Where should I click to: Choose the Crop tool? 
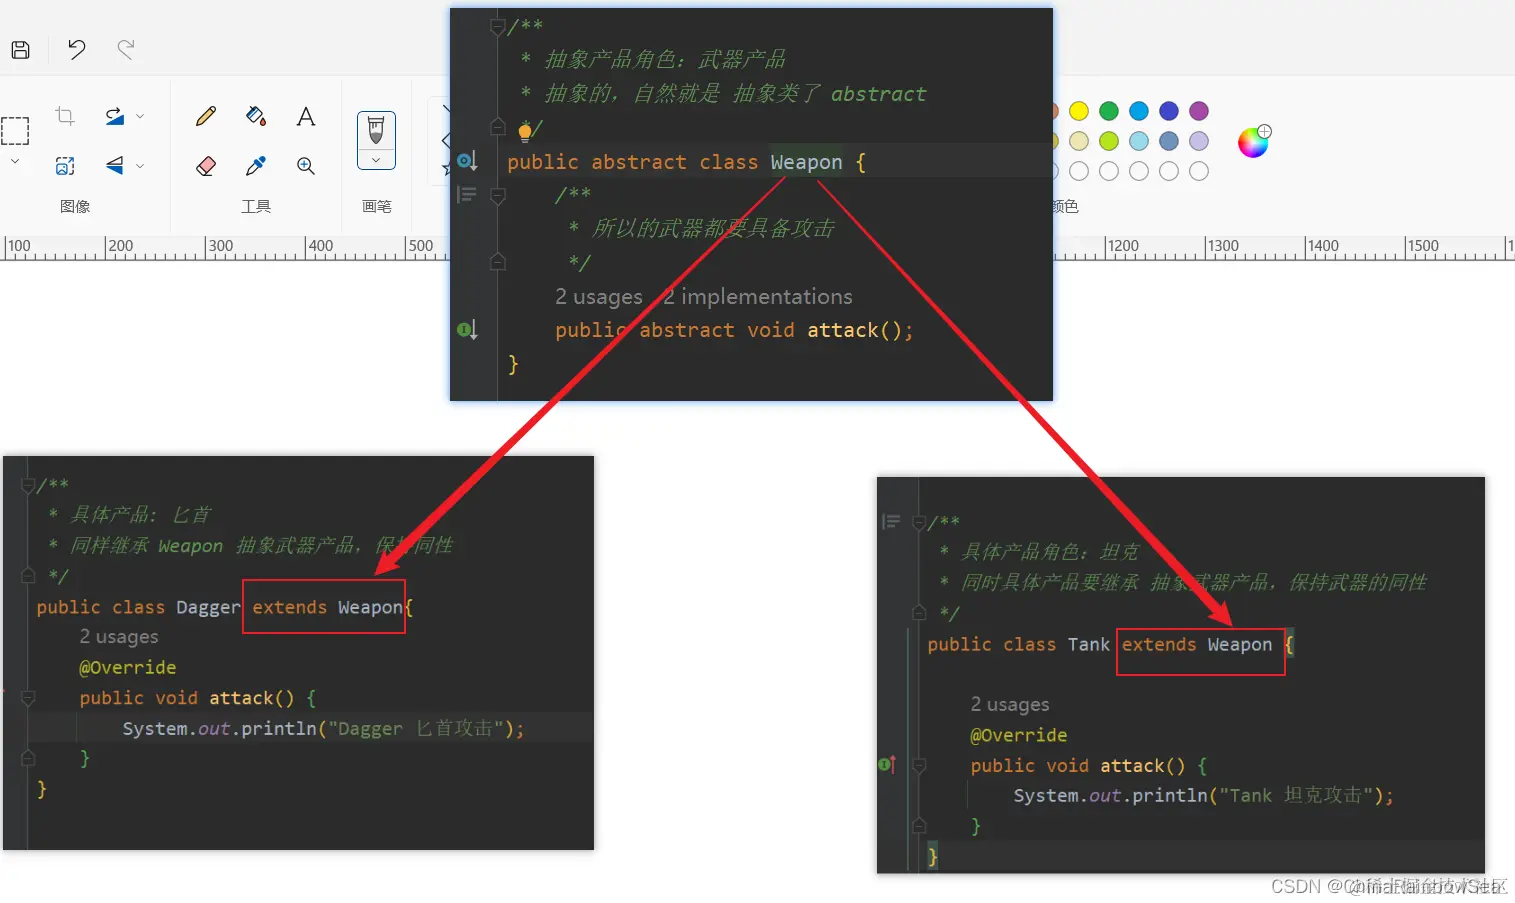[65, 116]
